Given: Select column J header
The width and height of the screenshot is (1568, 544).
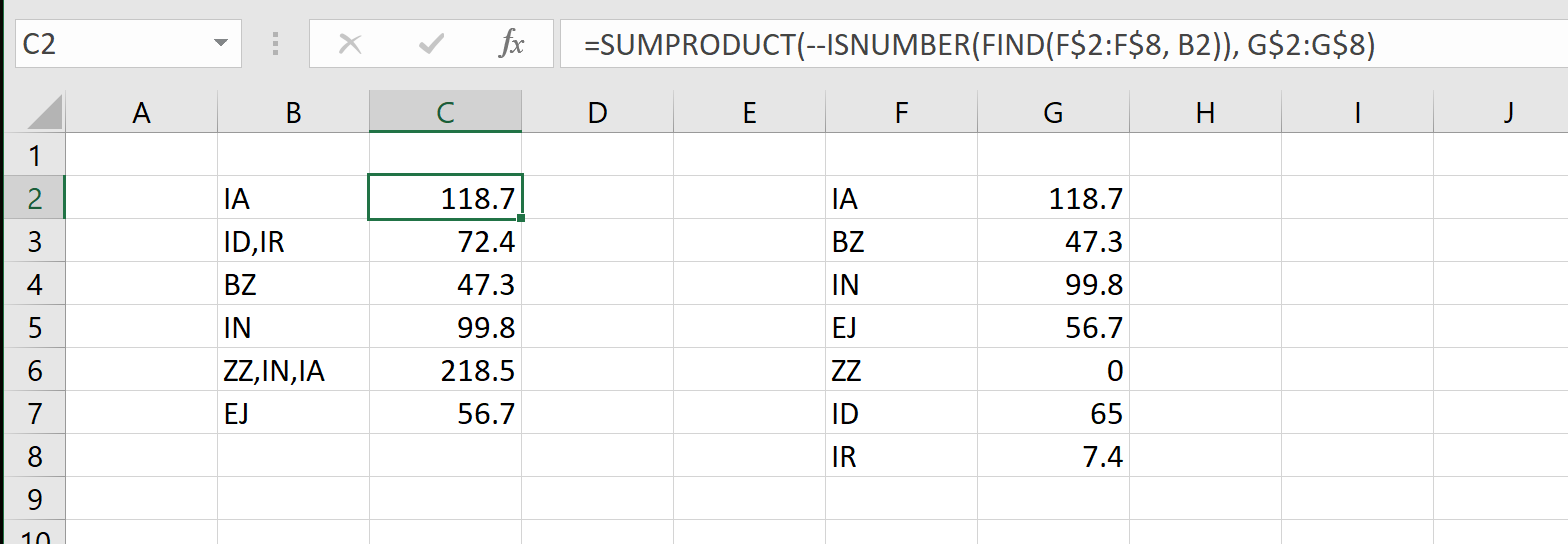Looking at the screenshot, I should [x=1508, y=113].
